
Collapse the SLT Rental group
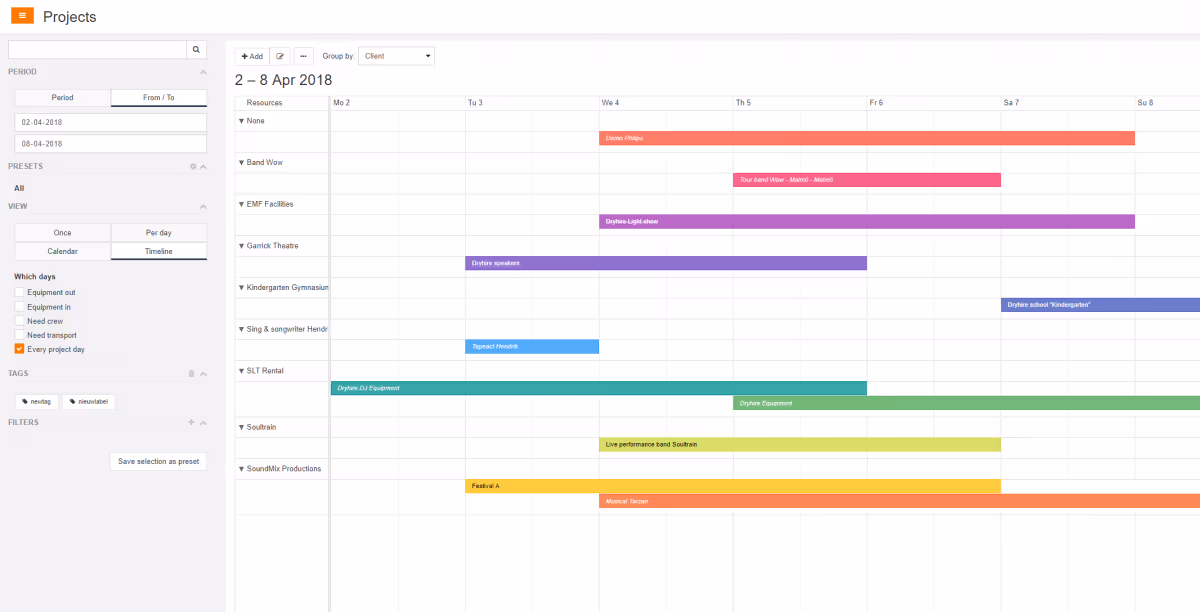click(x=241, y=371)
